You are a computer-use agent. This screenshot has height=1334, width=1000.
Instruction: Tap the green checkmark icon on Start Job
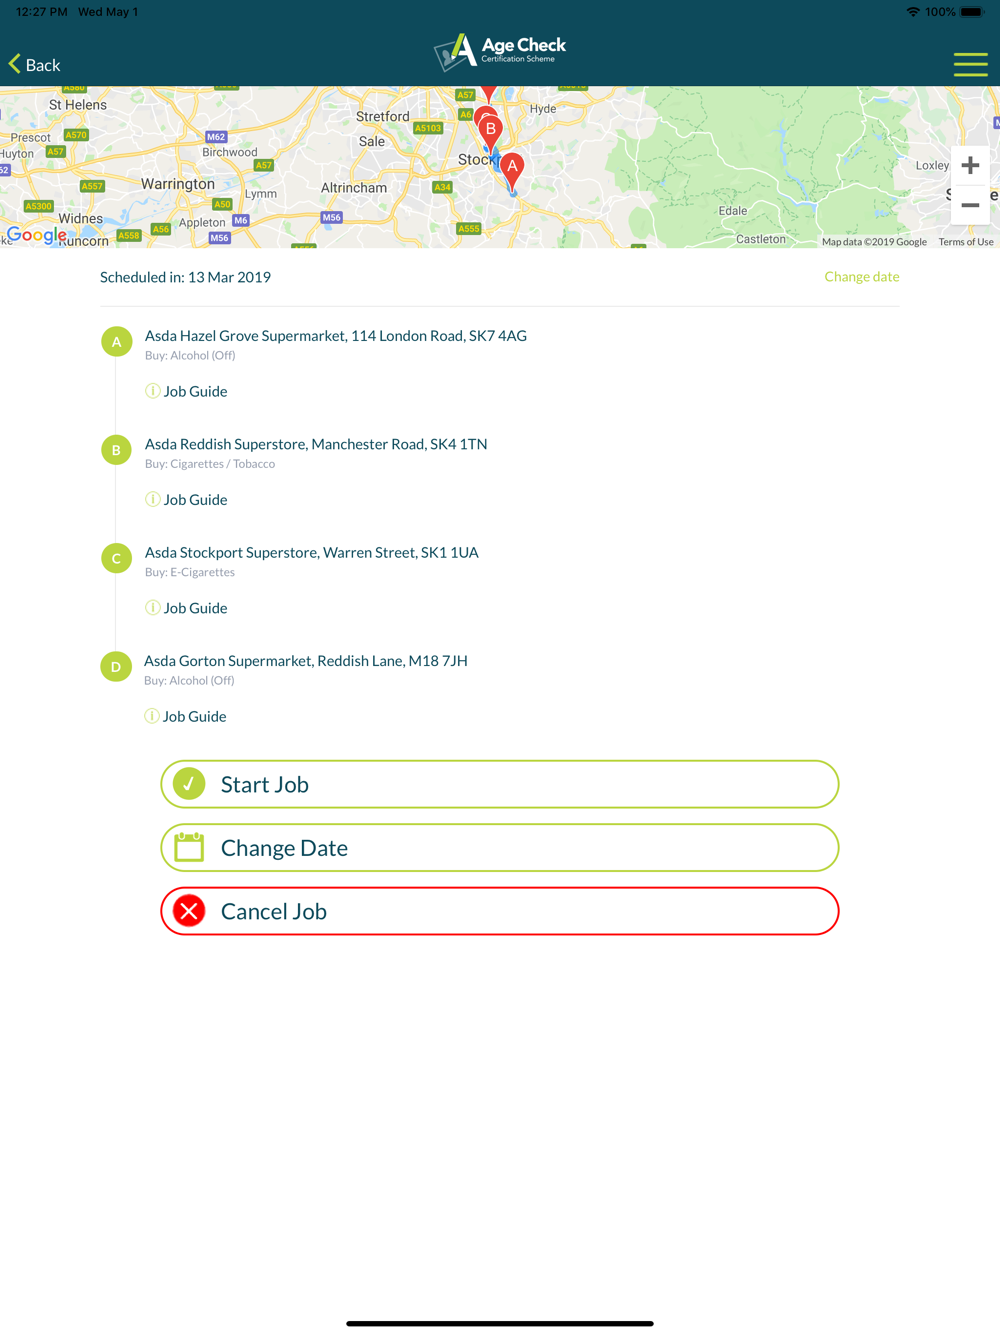[189, 784]
